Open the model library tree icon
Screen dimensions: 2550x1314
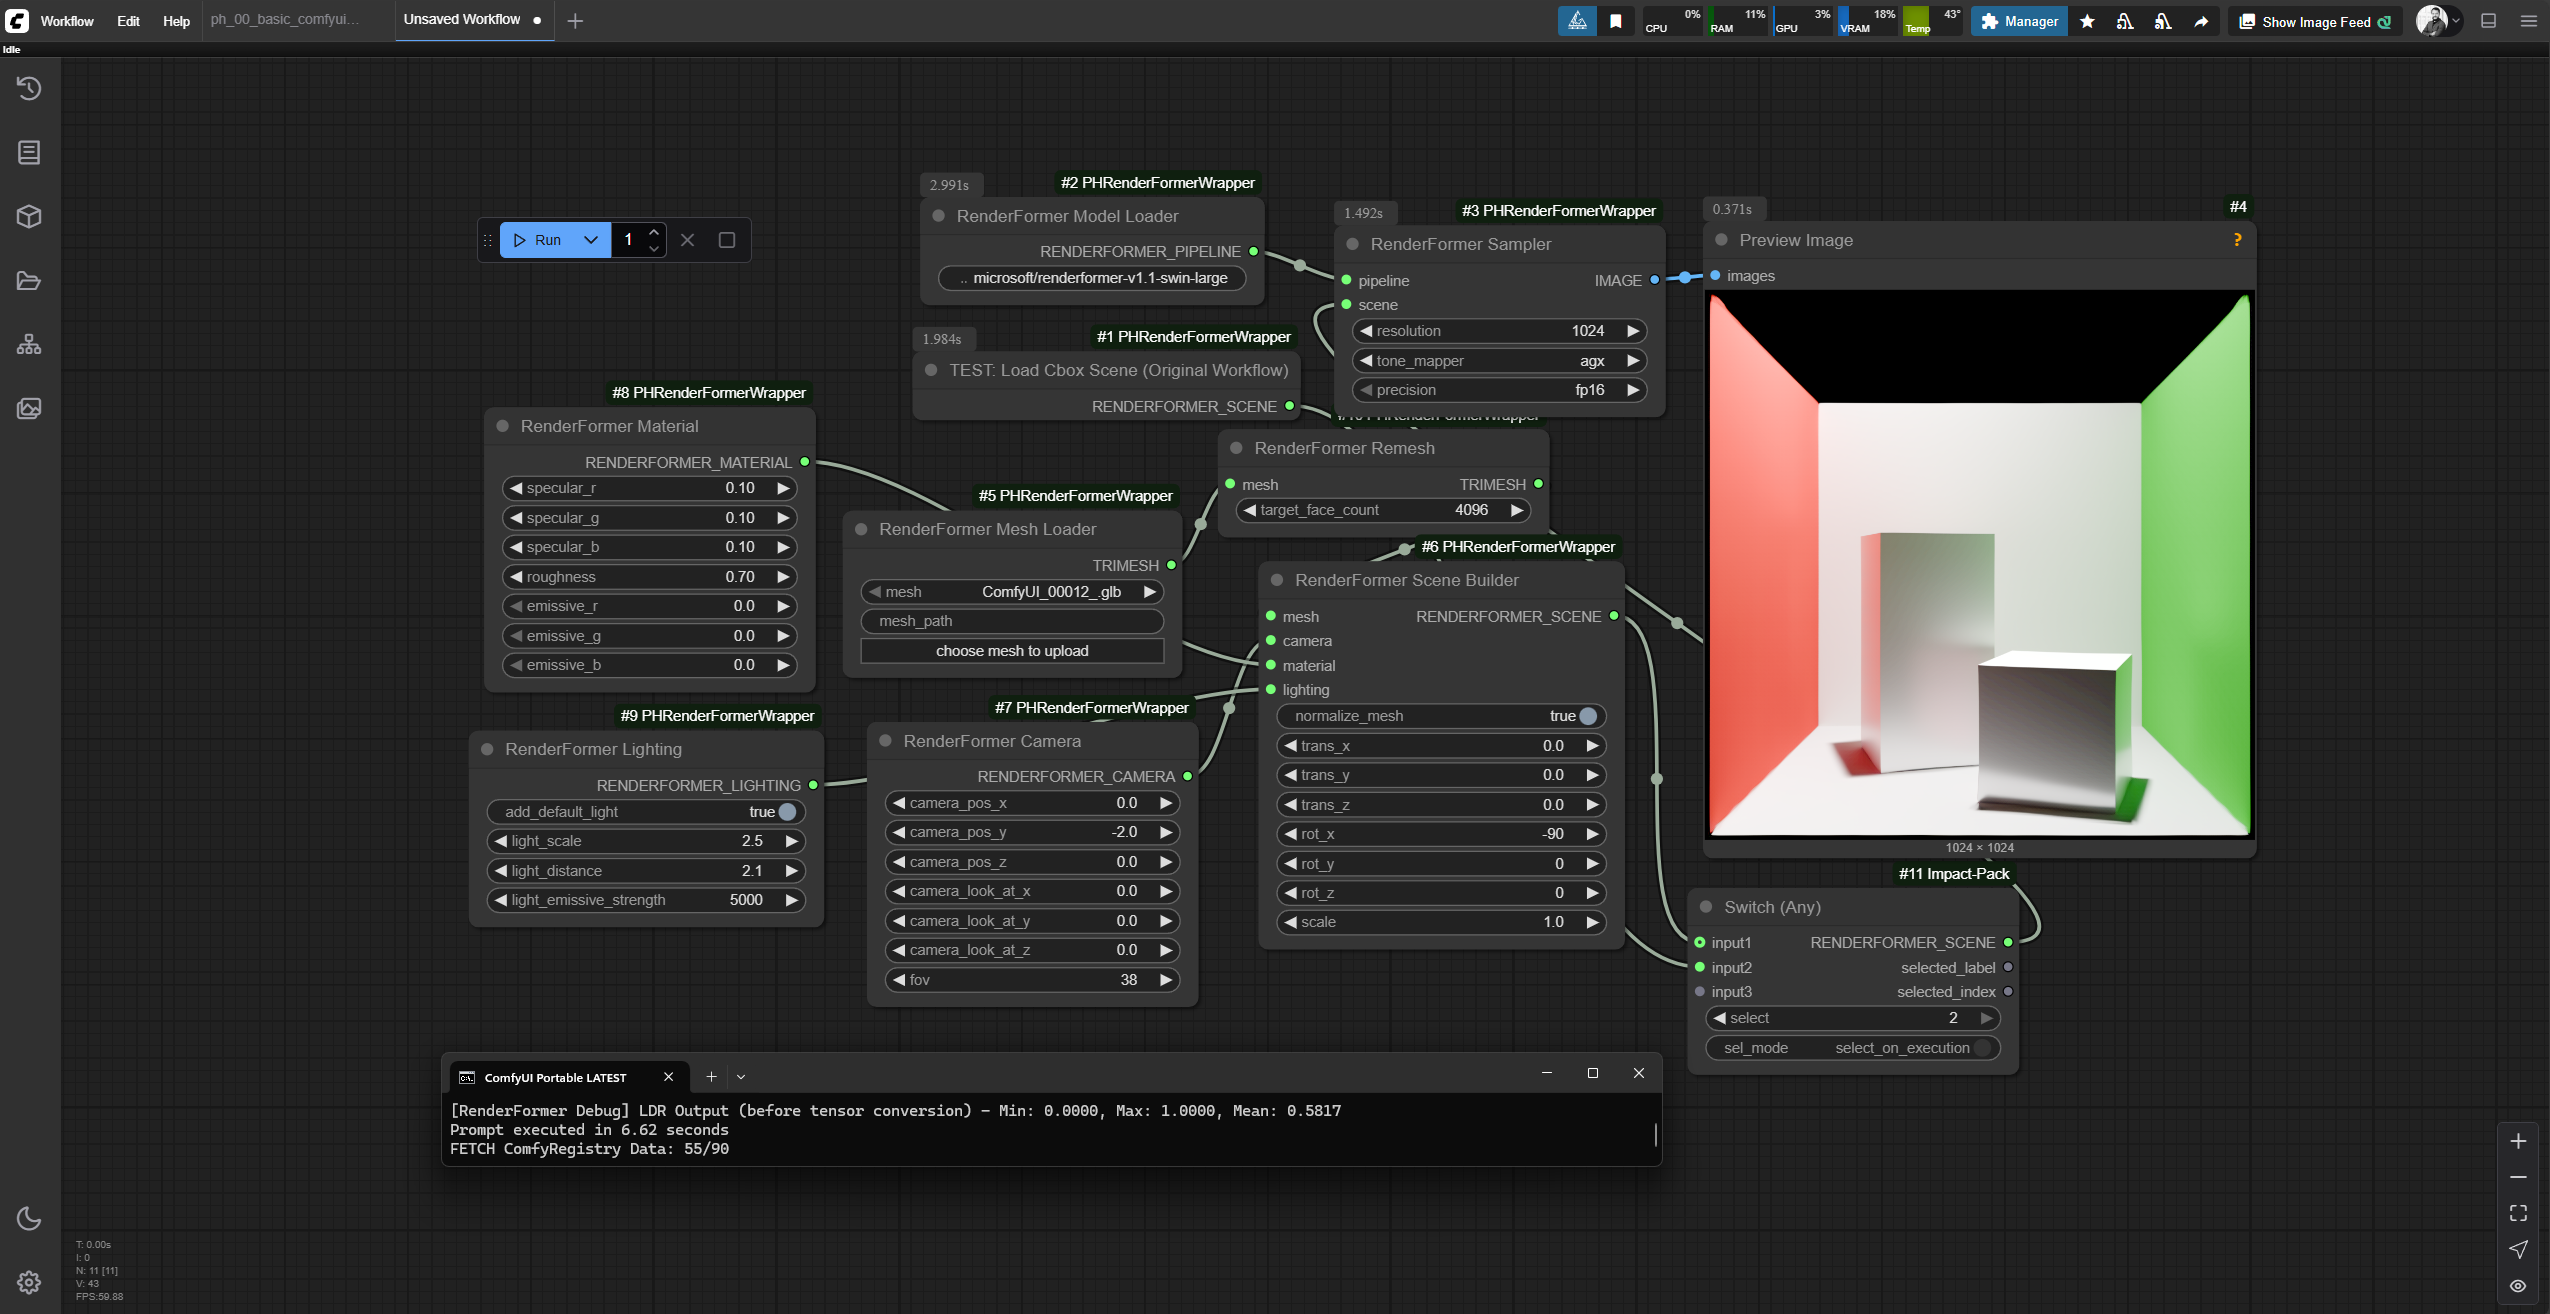(29, 344)
